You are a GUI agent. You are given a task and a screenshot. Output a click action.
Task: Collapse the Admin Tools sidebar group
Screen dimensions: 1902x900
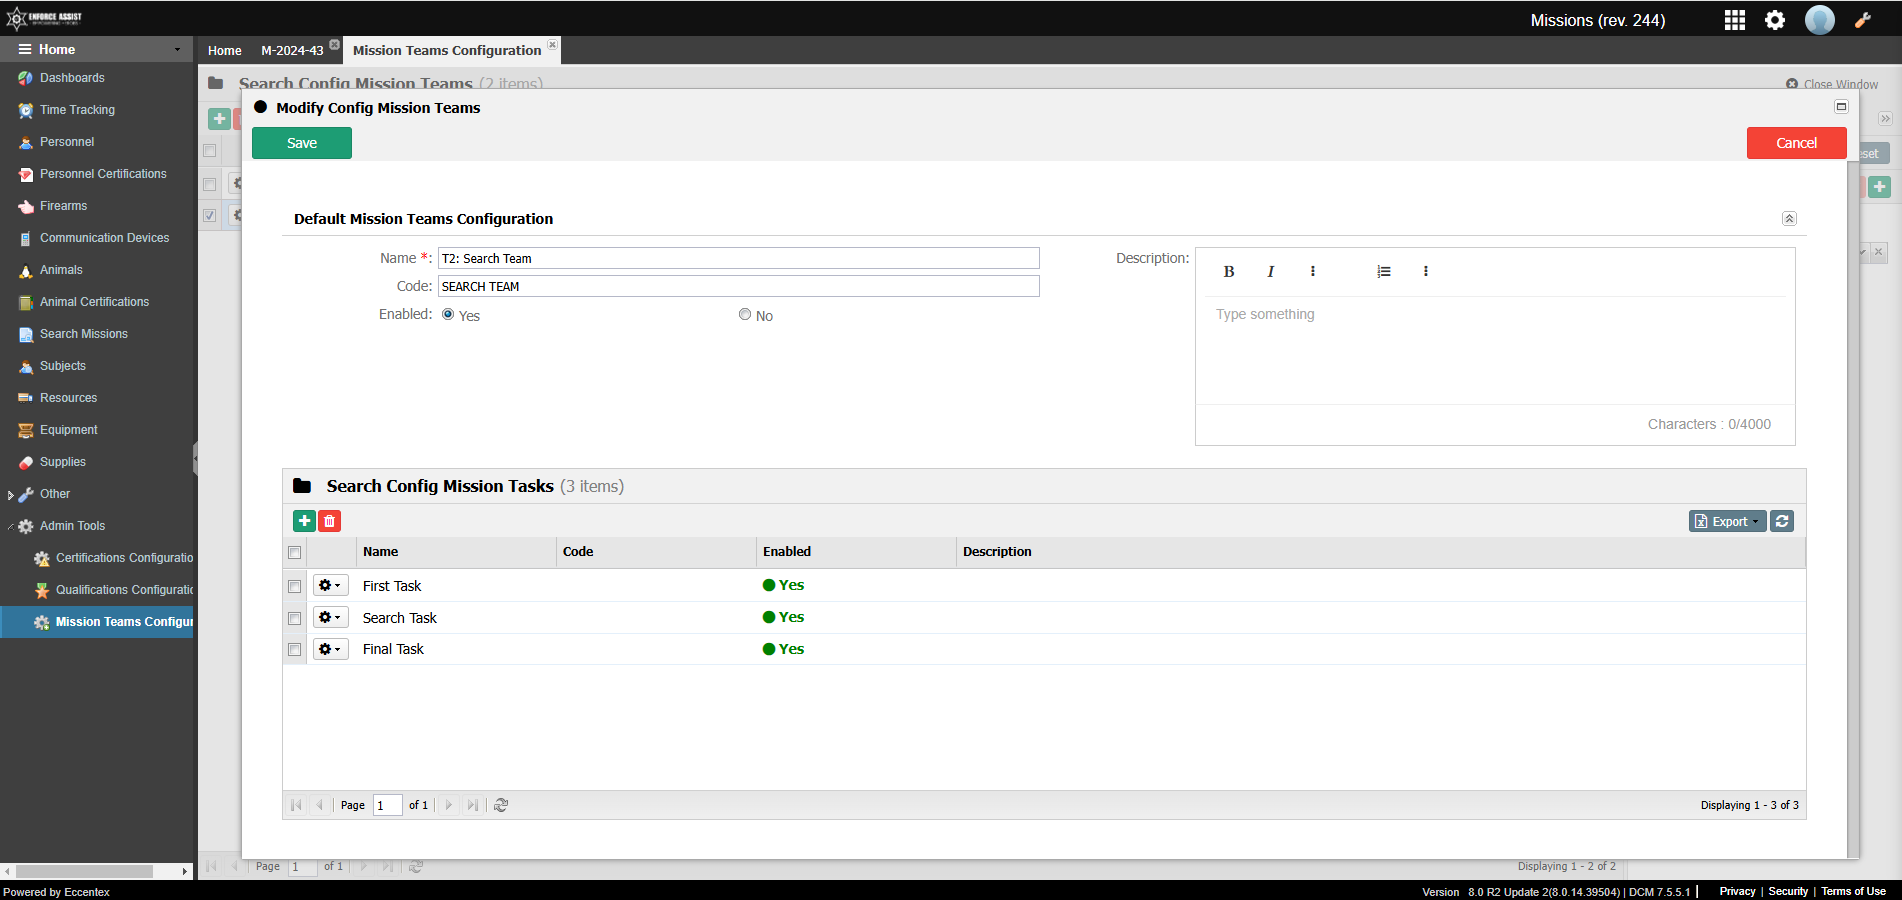coord(11,526)
